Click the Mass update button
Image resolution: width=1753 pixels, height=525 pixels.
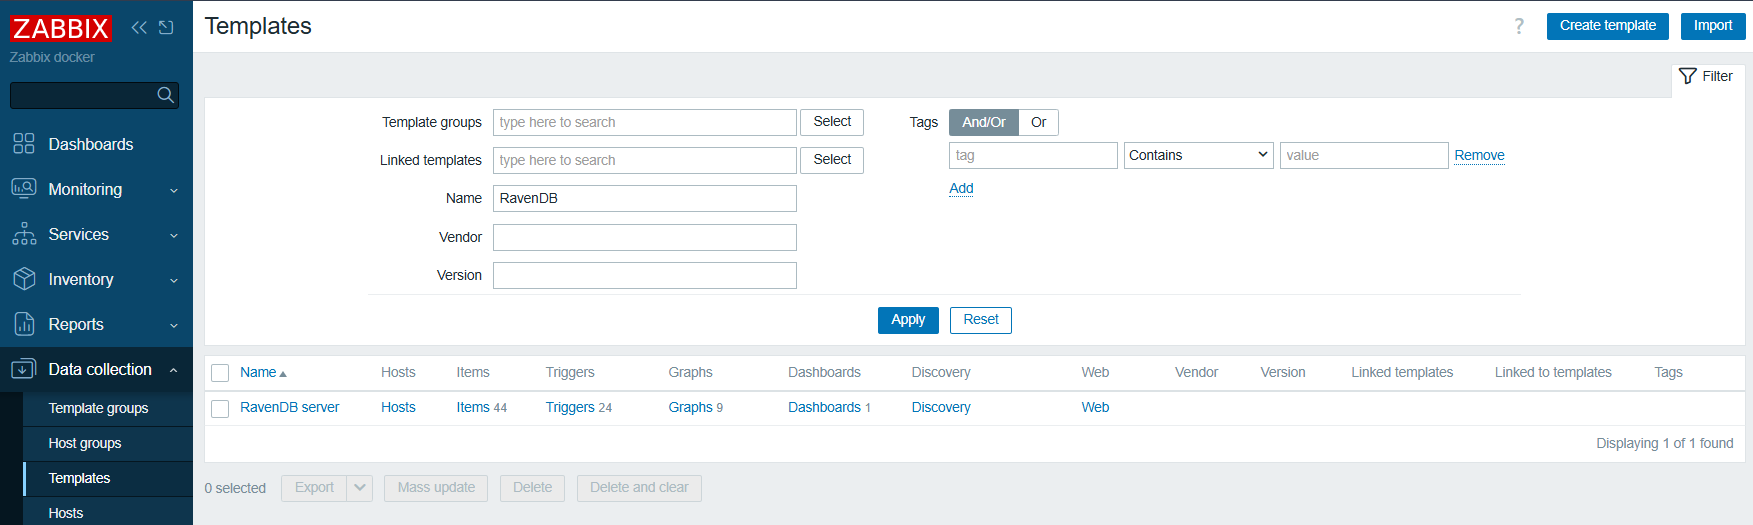pyautogui.click(x=436, y=488)
